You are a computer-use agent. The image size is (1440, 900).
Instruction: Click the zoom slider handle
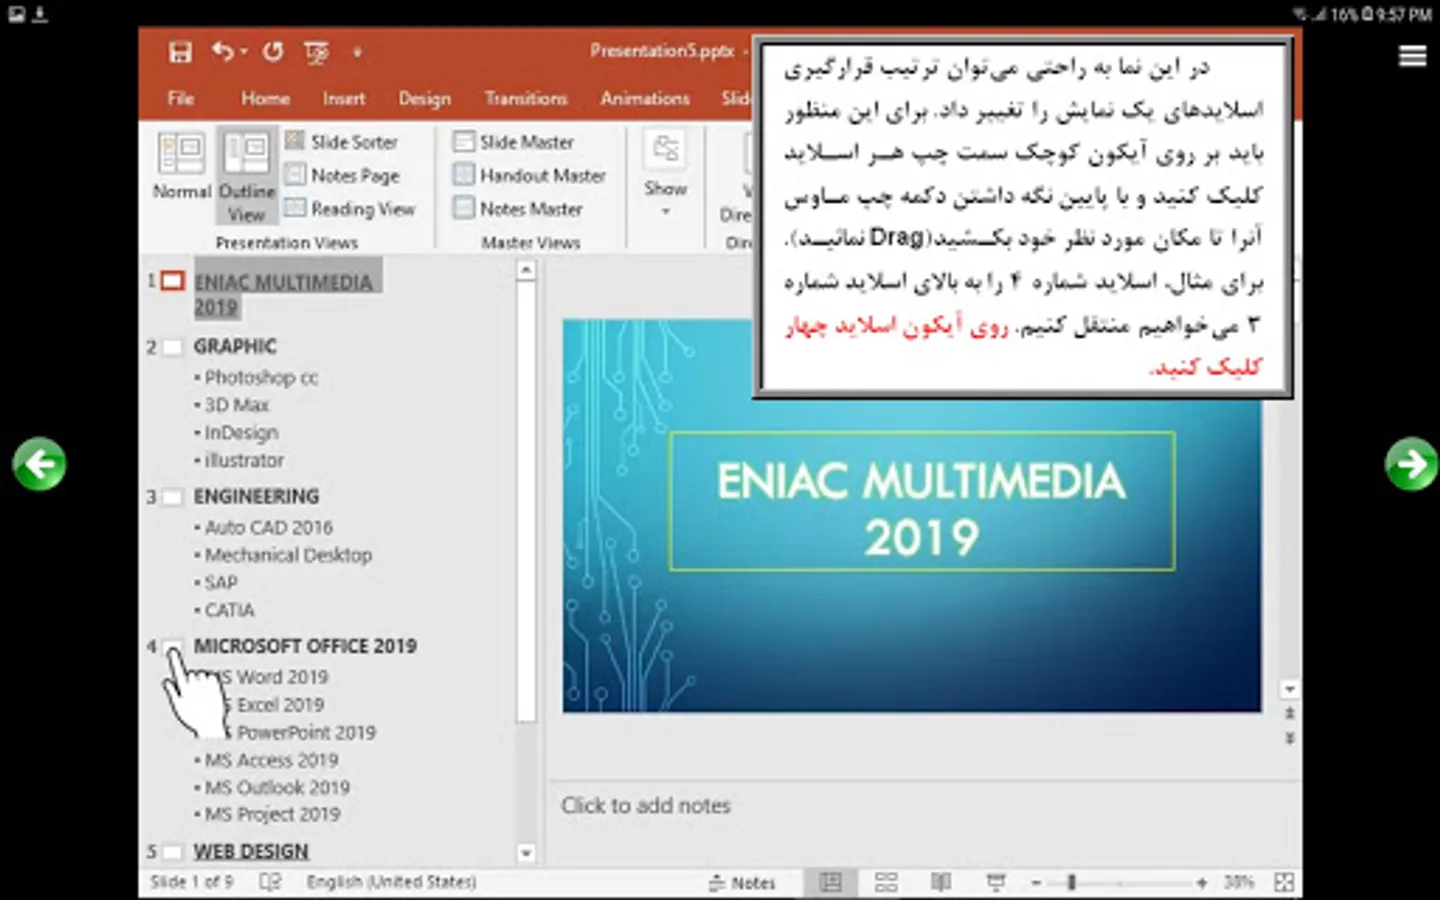coord(1071,882)
